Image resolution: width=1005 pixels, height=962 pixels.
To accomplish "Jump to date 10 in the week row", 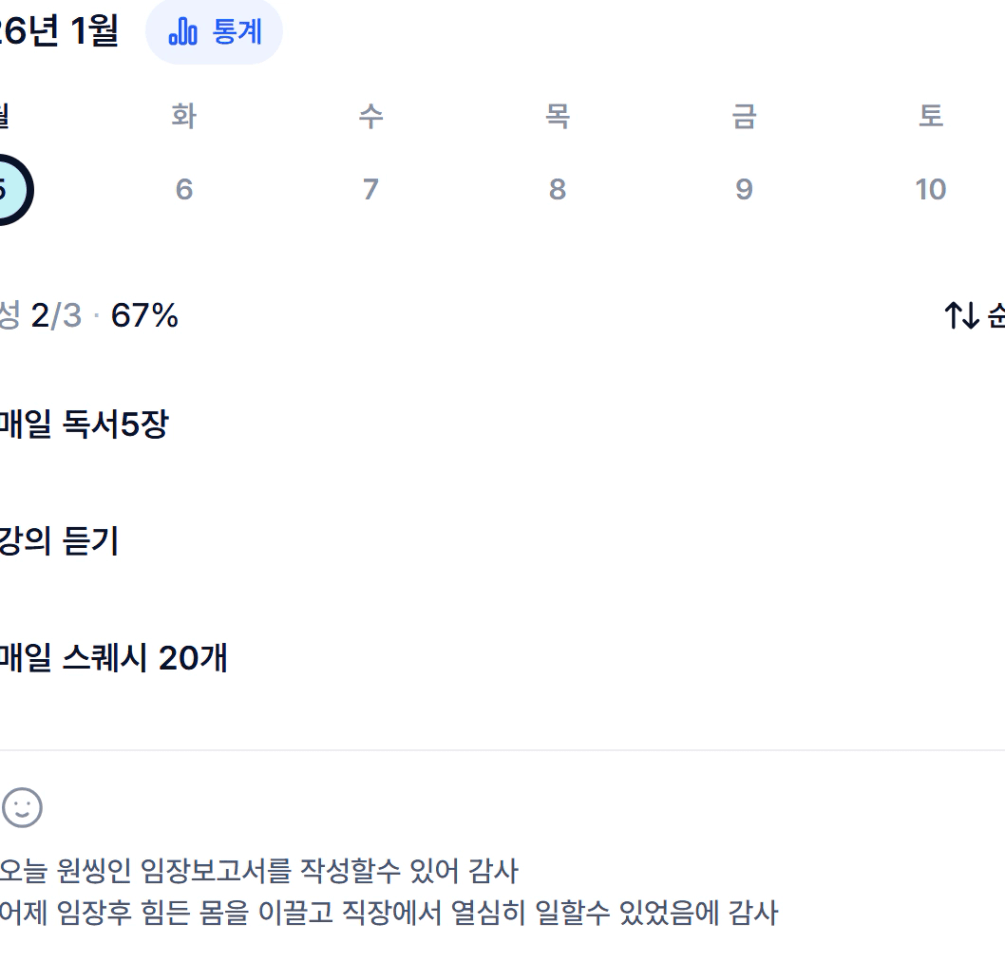I will [x=930, y=190].
